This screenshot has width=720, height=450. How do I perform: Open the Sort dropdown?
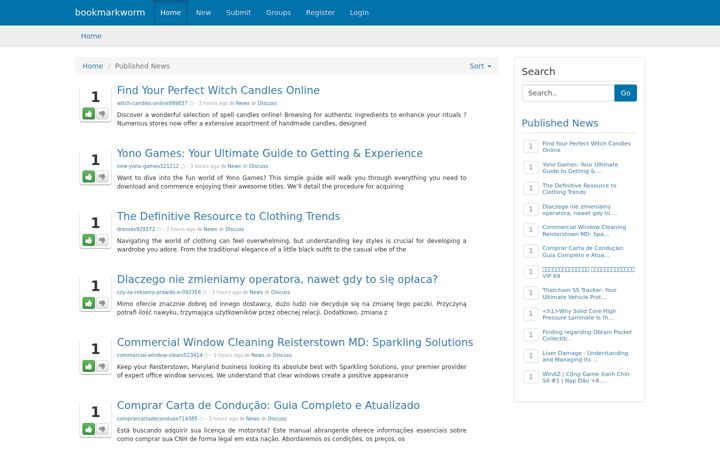pyautogui.click(x=480, y=66)
